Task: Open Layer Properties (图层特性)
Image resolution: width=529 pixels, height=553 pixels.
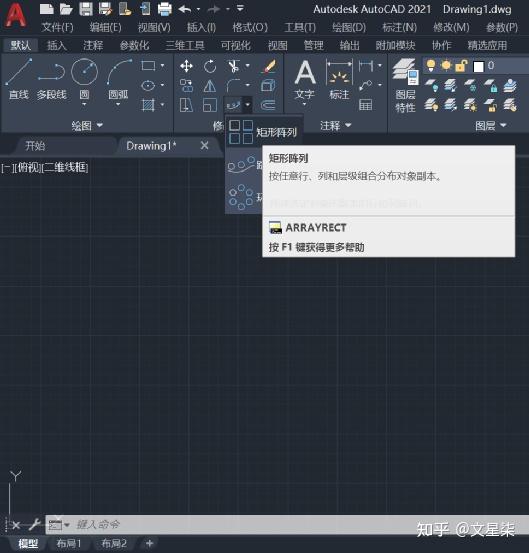Action: (x=406, y=85)
